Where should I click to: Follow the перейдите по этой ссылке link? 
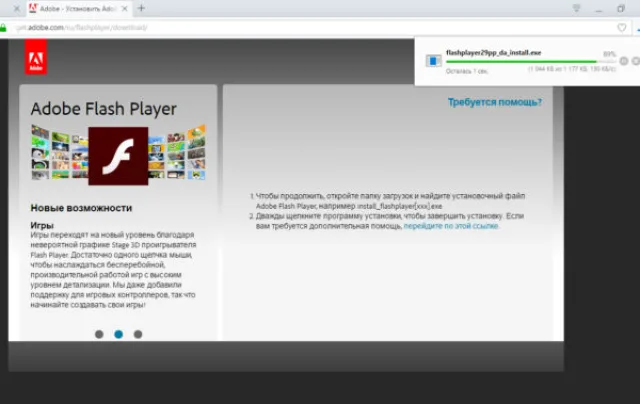[451, 226]
